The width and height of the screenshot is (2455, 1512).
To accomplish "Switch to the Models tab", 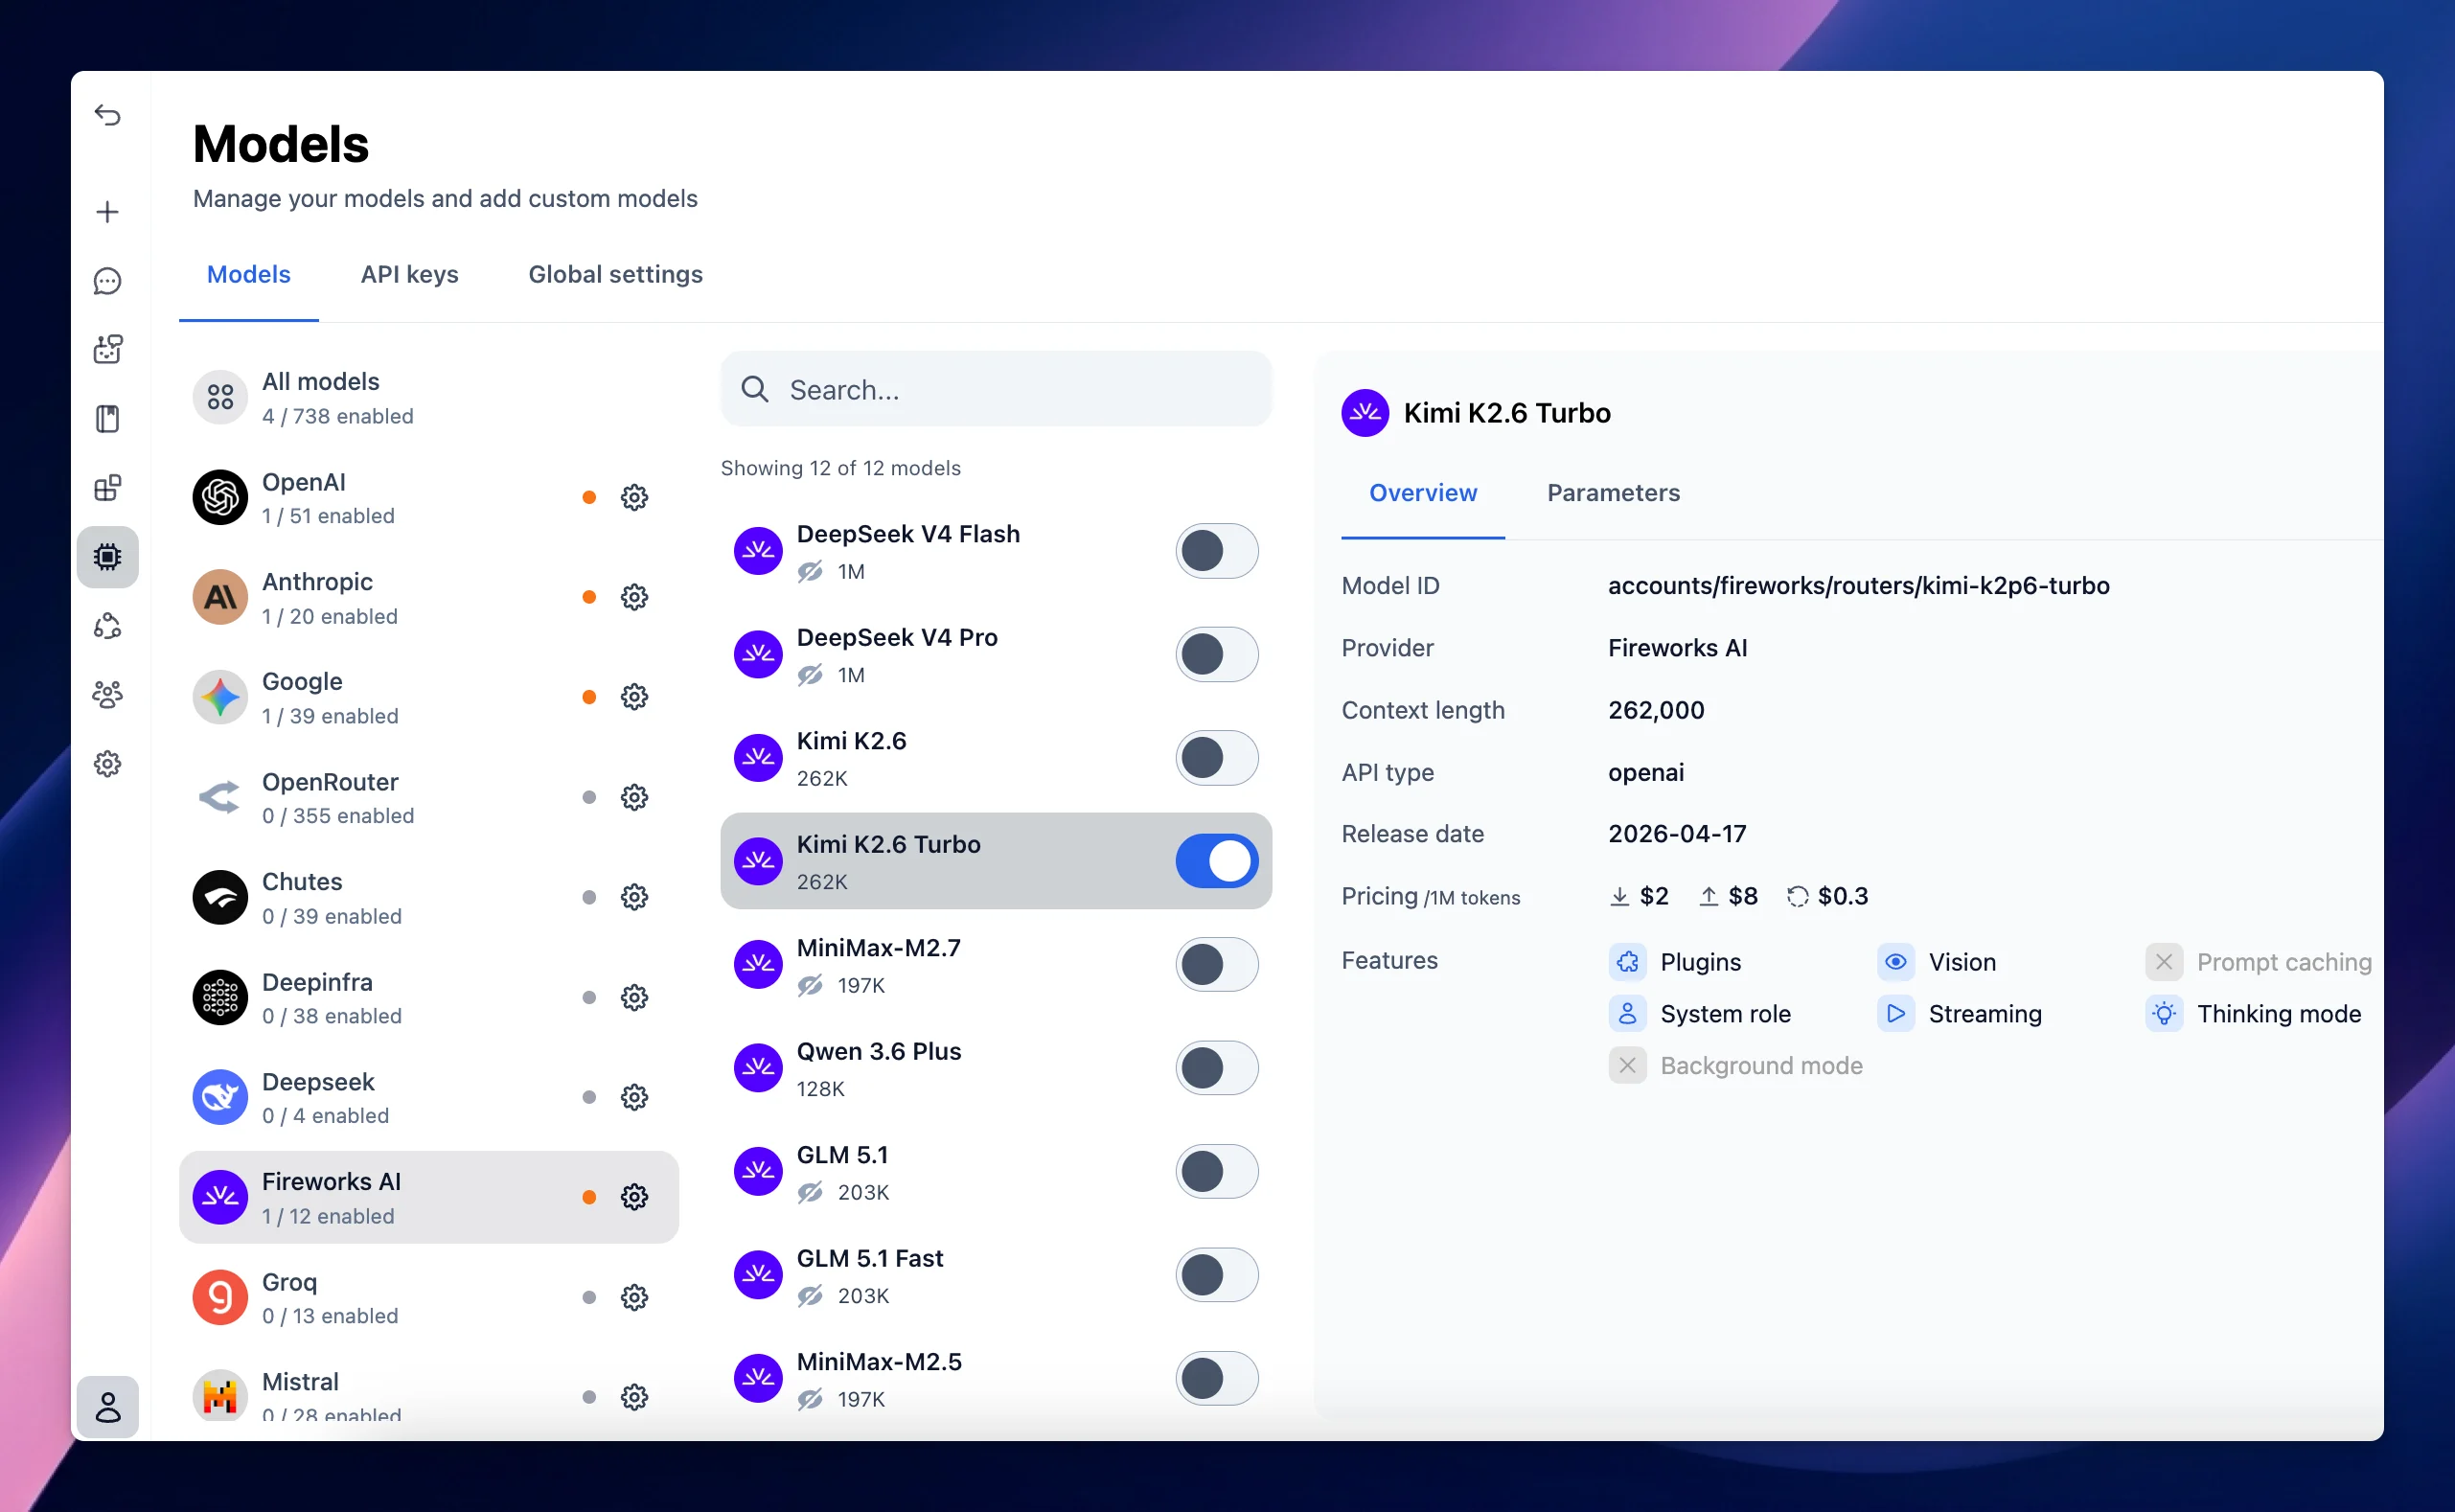I will (248, 274).
